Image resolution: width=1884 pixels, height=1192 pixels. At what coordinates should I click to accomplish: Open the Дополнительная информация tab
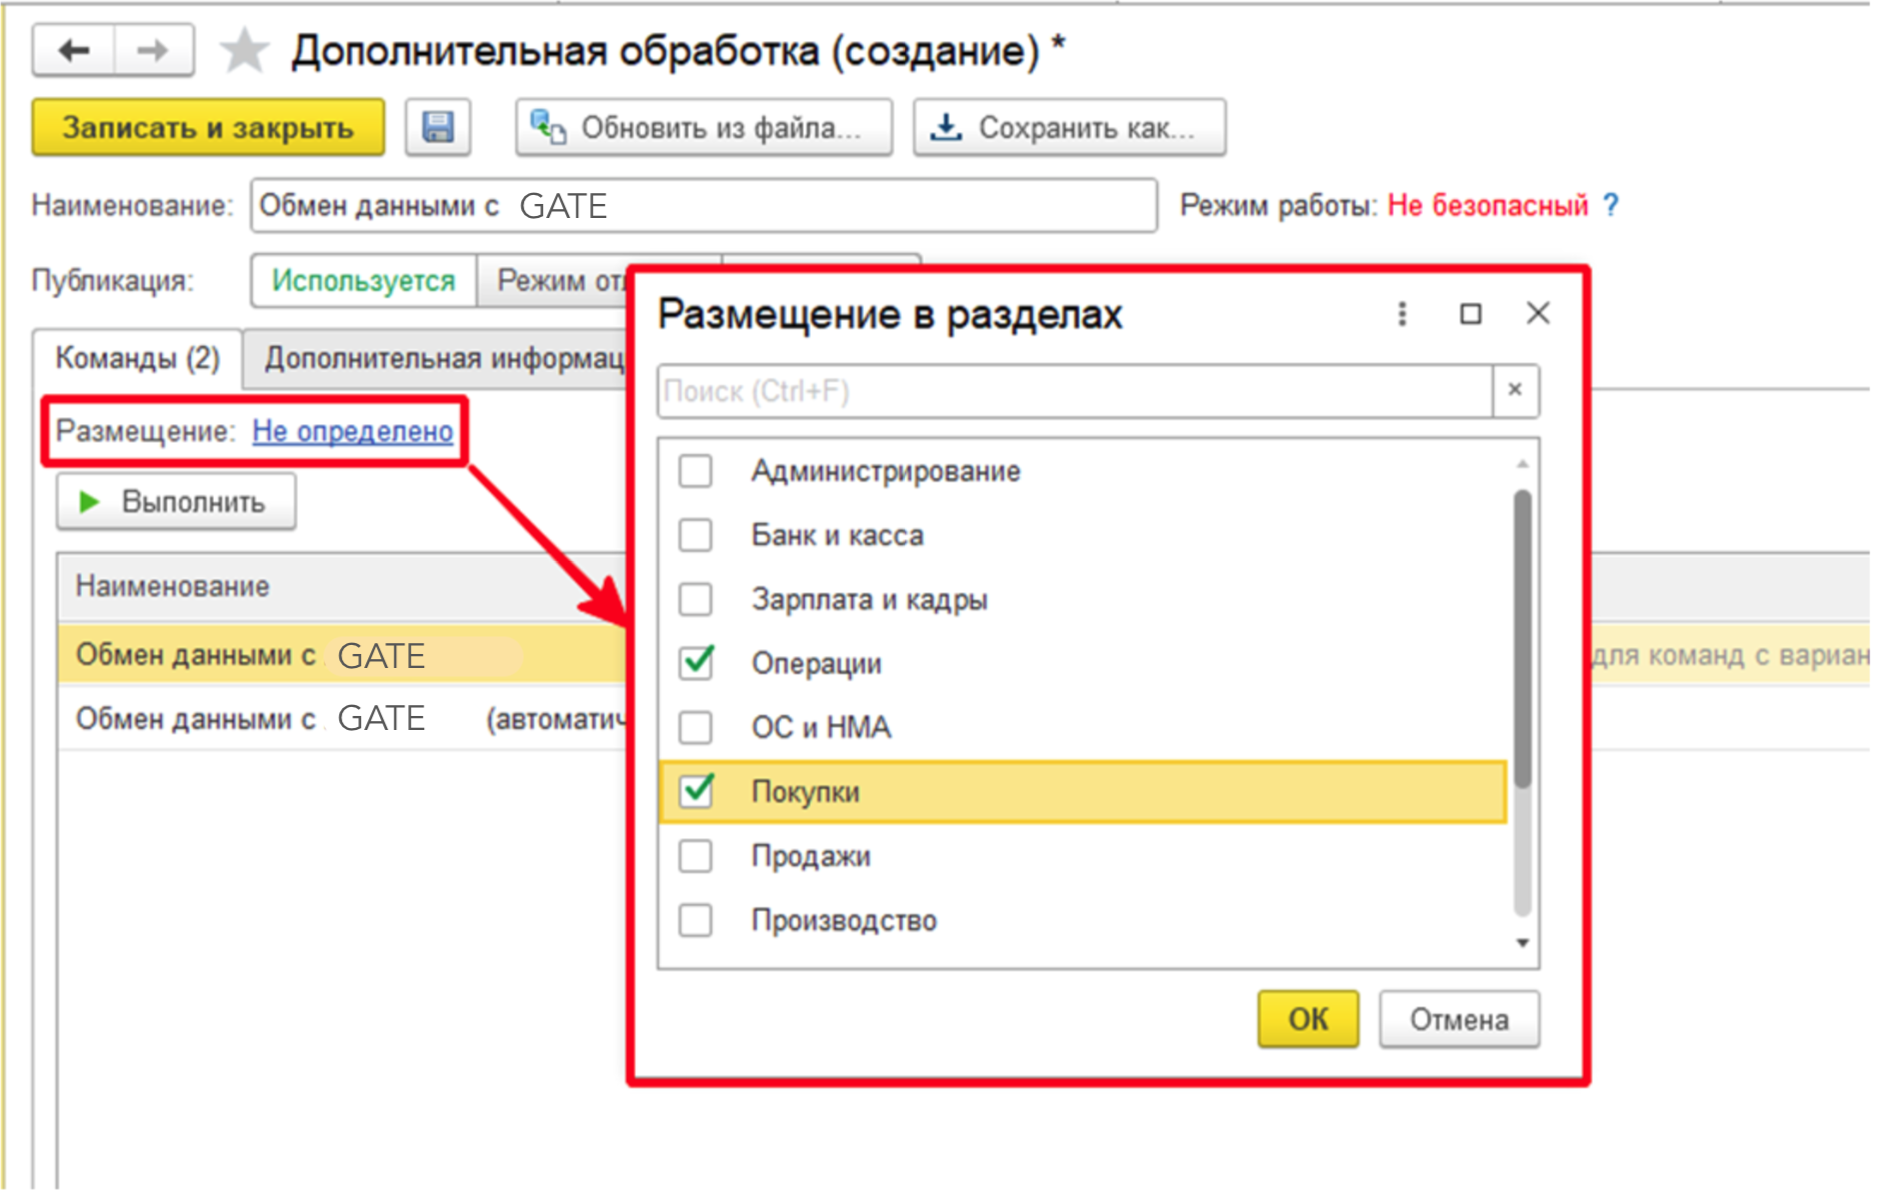(x=442, y=358)
